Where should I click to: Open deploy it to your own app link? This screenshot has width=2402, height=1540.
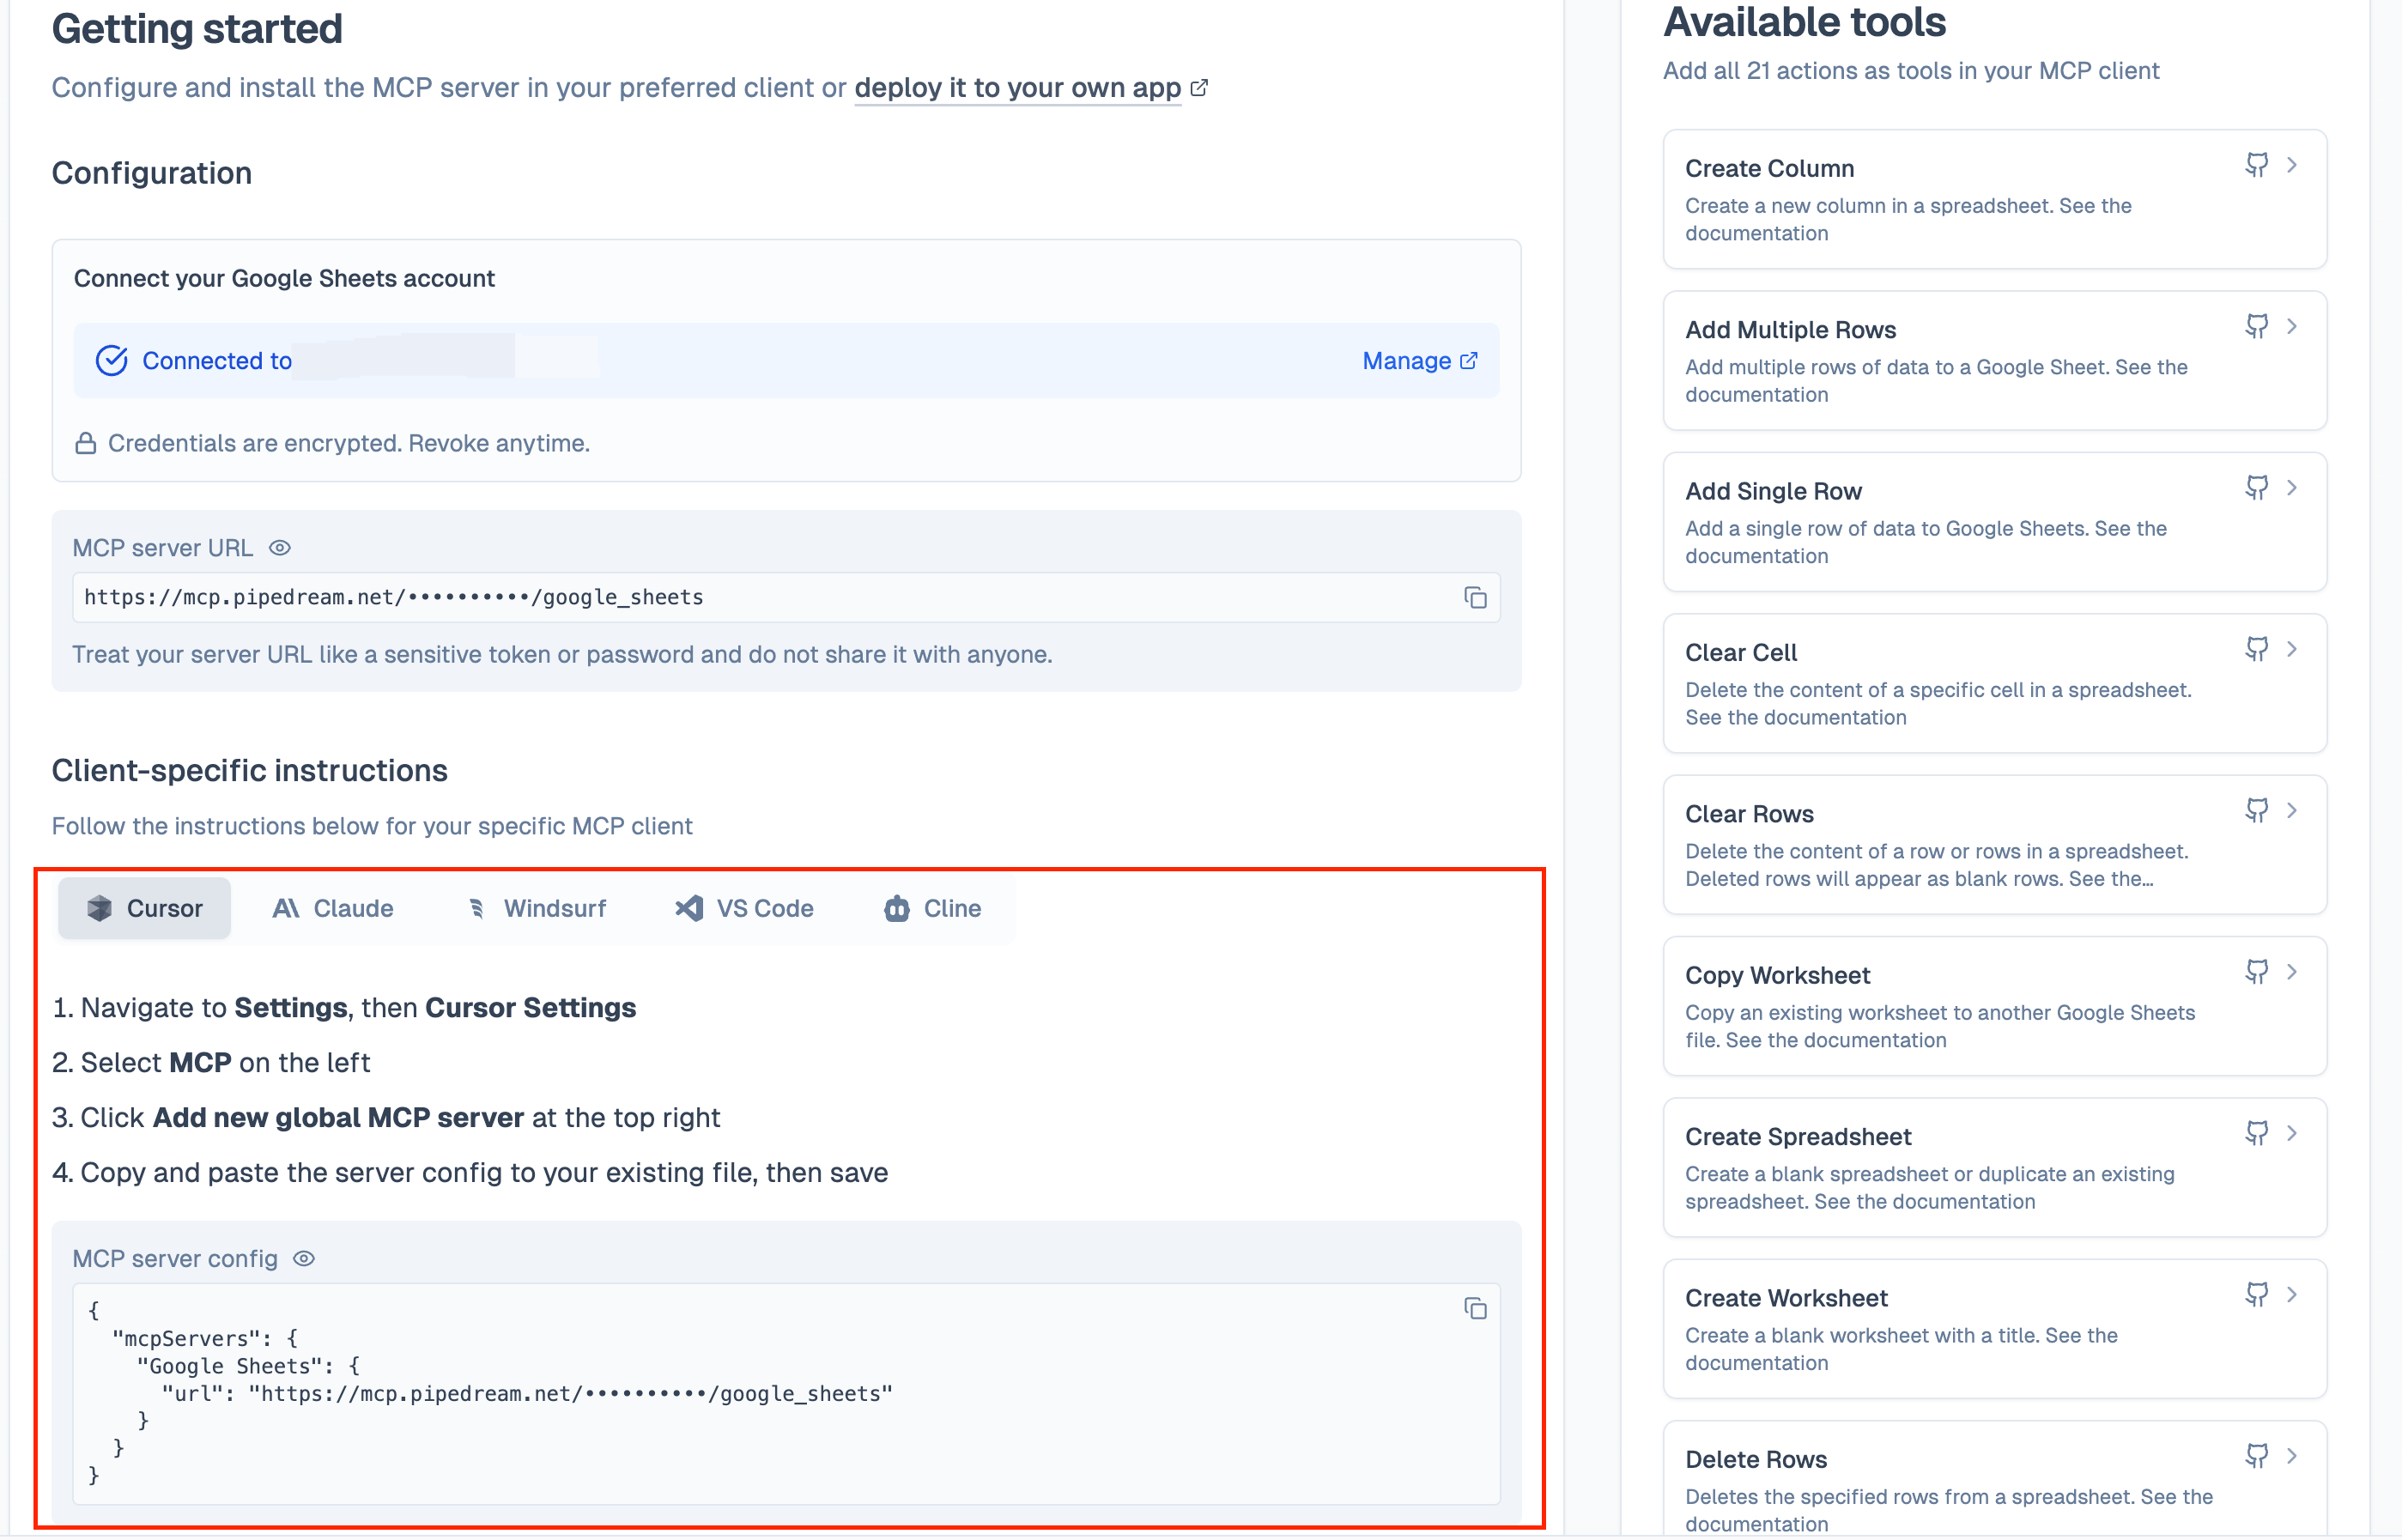(x=1017, y=88)
